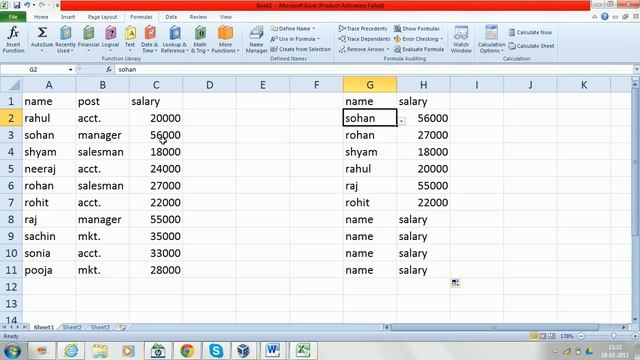Screen dimensions: 640x360
Task: Open Google Chrome from taskbar
Action: point(187,351)
